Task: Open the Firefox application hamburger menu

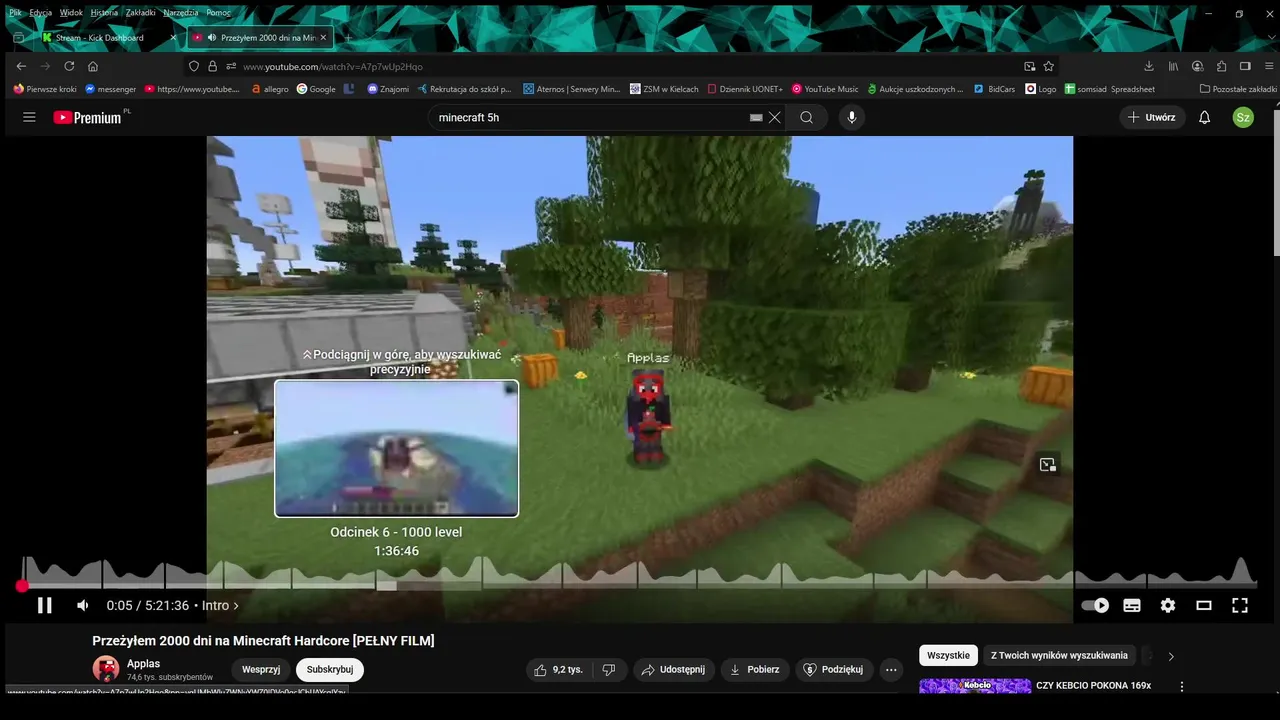Action: click(1269, 66)
